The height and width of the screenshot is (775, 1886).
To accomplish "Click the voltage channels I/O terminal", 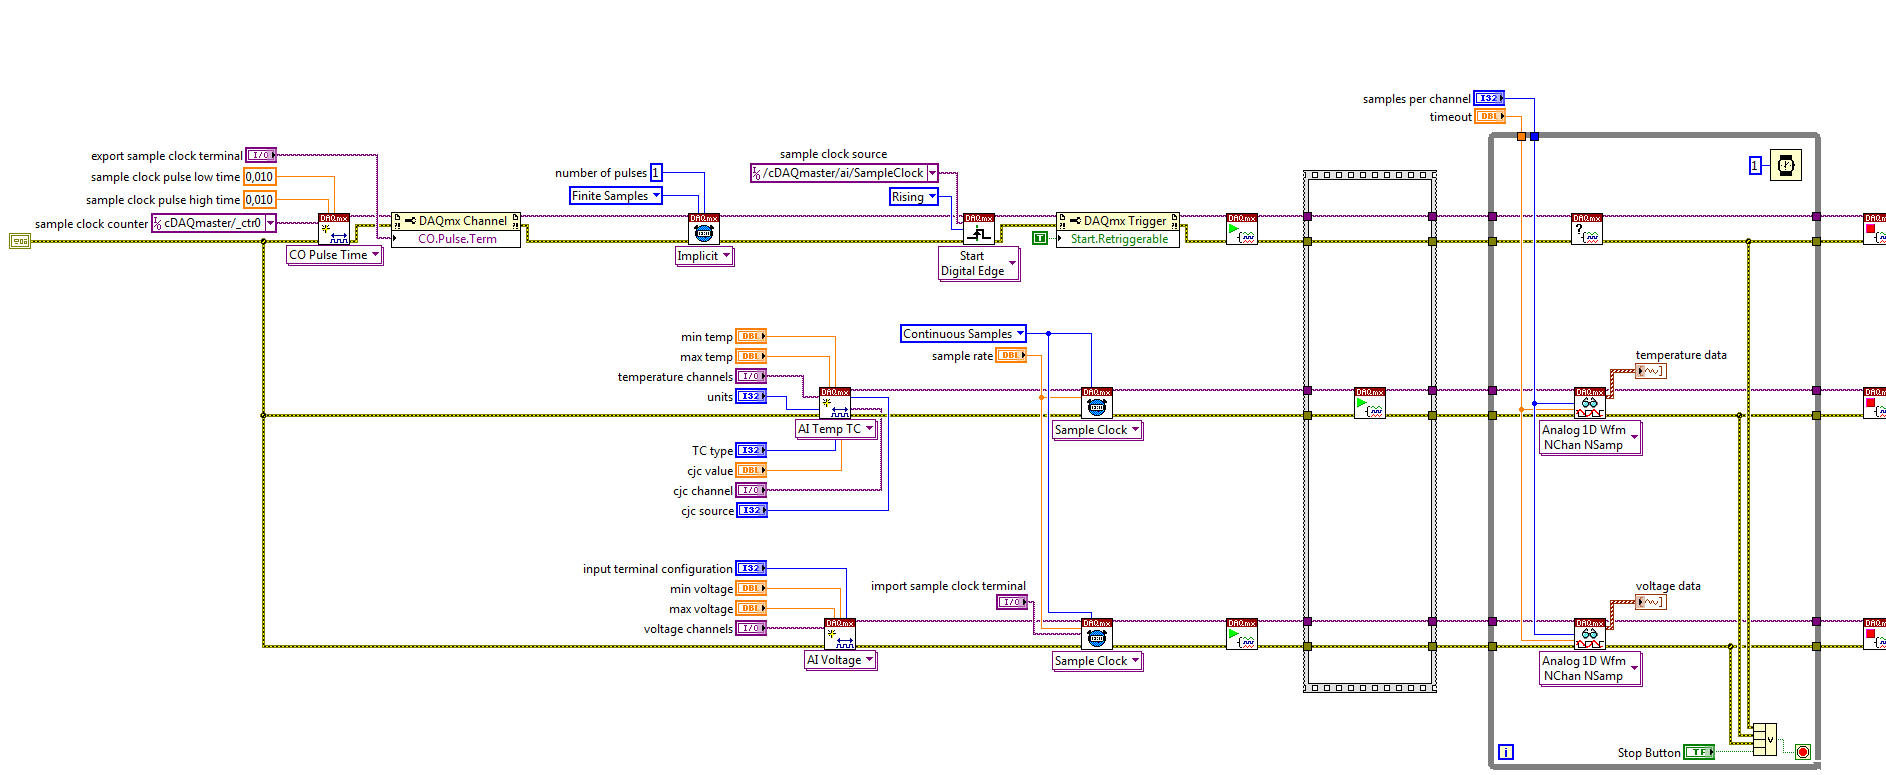I will pos(751,628).
